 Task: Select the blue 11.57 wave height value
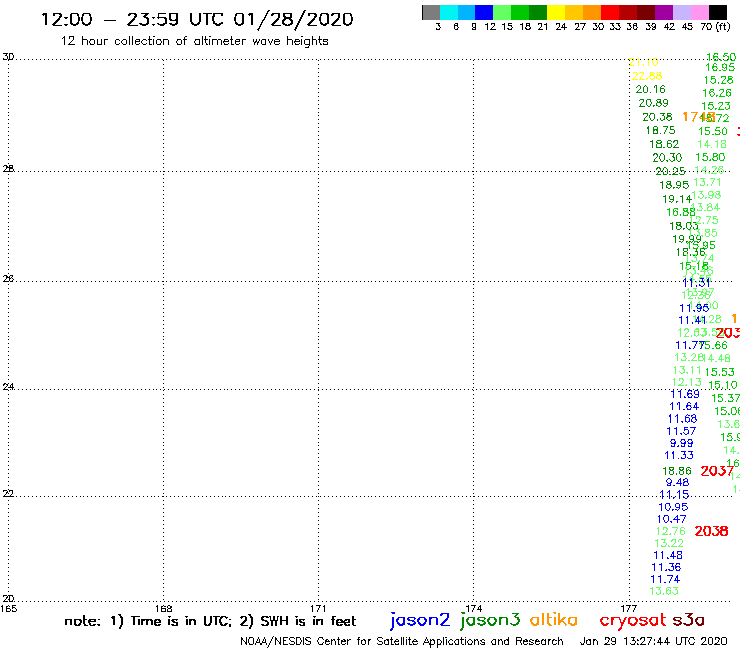point(681,431)
